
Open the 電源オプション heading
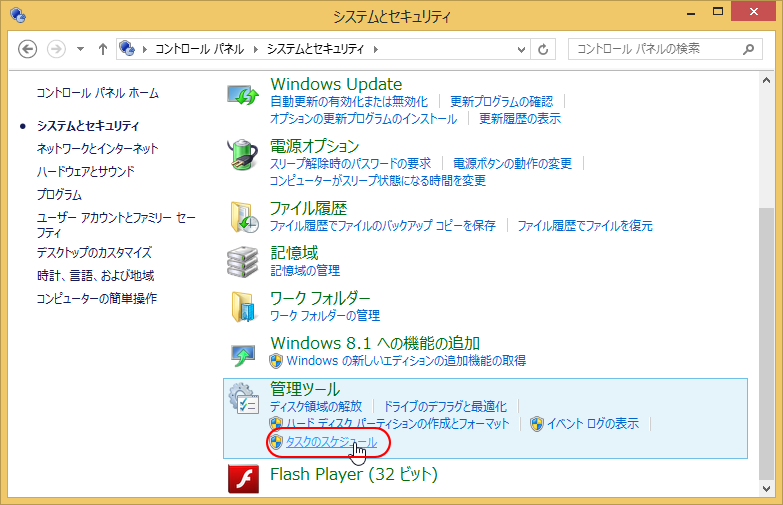coord(315,146)
